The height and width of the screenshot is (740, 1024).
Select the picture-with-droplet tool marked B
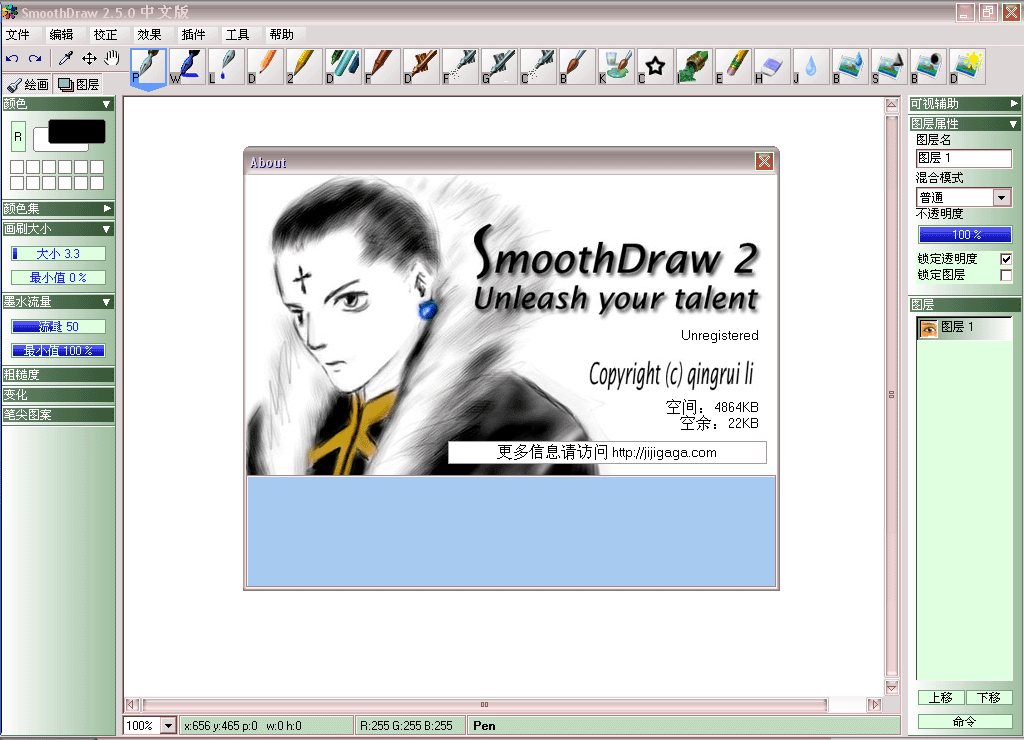(850, 67)
